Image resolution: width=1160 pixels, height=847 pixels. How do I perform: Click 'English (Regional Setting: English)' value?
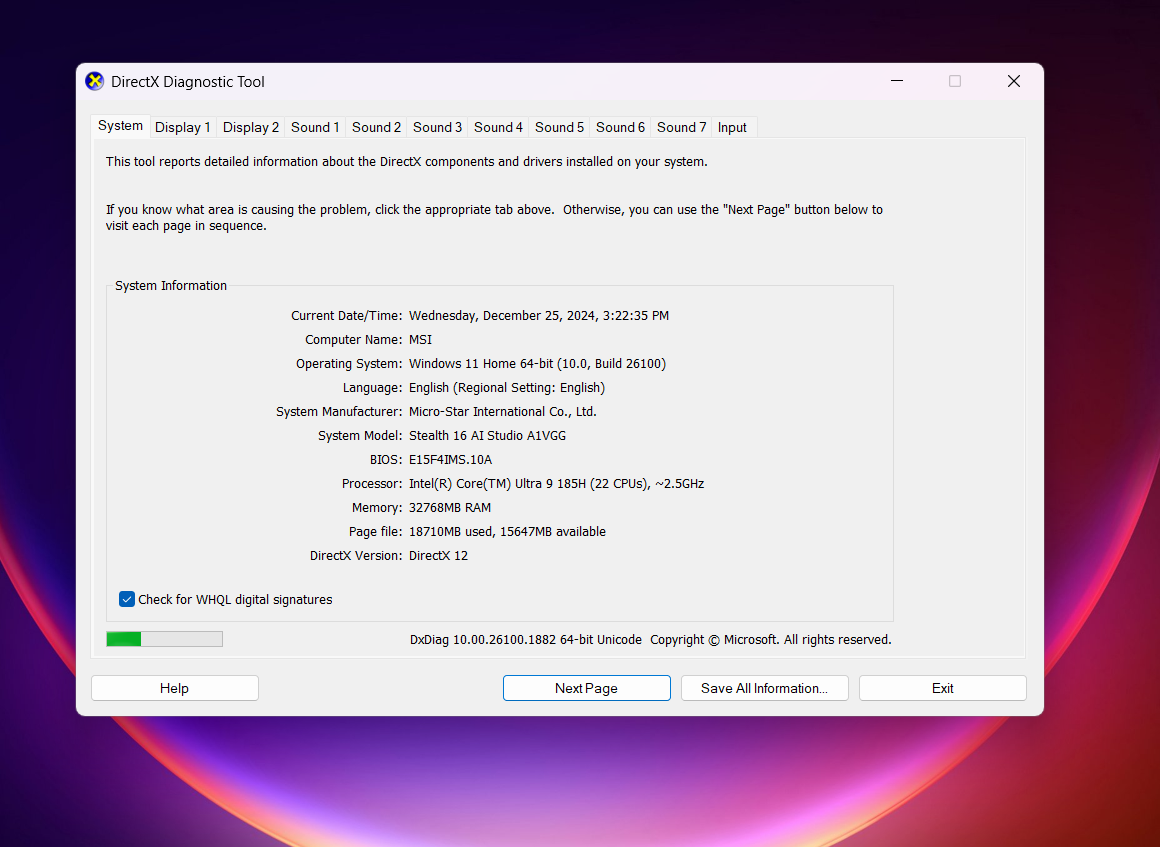tap(507, 388)
